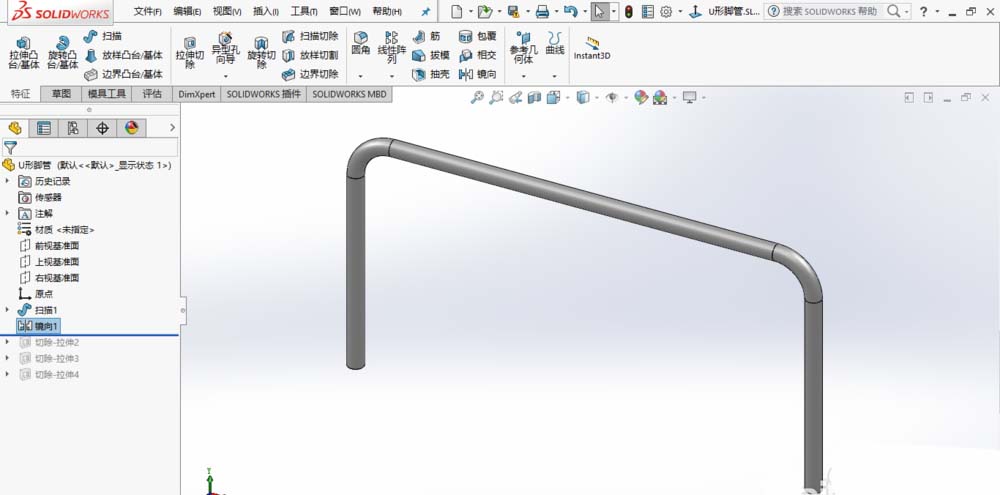The height and width of the screenshot is (495, 1000).
Task: Select 原点 (Origin) in the tree
Action: (x=36, y=294)
